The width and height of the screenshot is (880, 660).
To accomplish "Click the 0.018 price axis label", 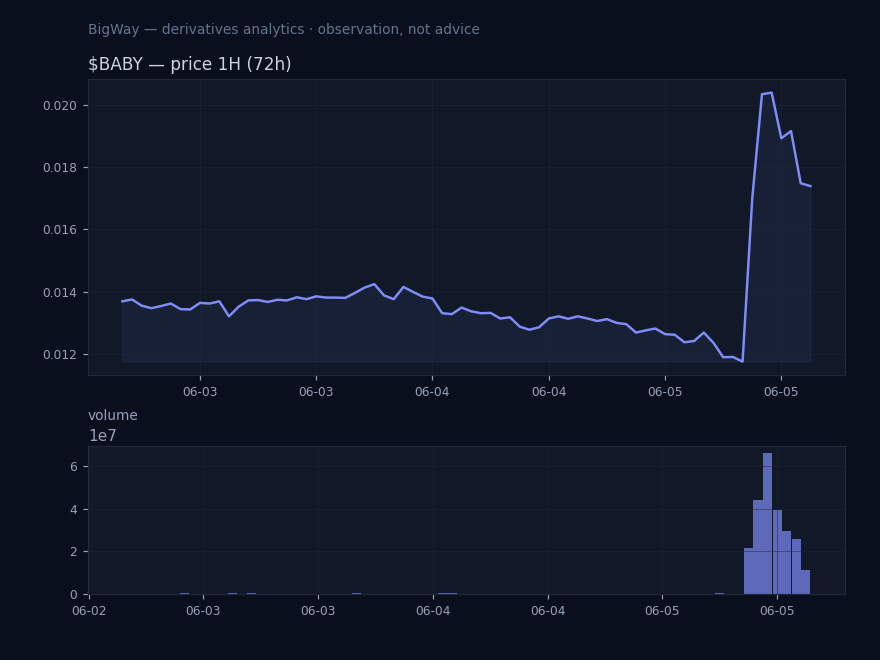I will point(59,168).
